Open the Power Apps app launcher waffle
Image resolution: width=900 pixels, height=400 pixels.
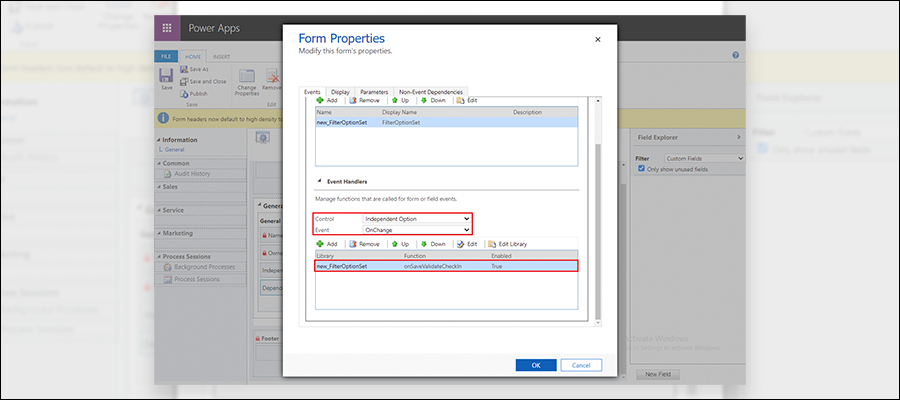coord(167,28)
